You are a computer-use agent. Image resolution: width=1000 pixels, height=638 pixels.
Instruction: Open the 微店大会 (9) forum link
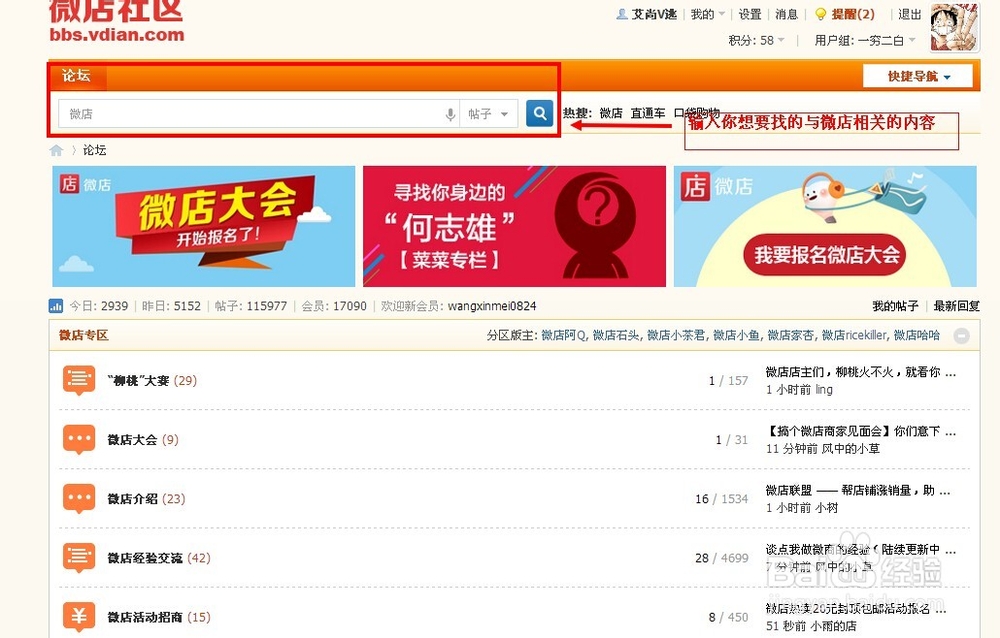pos(132,440)
